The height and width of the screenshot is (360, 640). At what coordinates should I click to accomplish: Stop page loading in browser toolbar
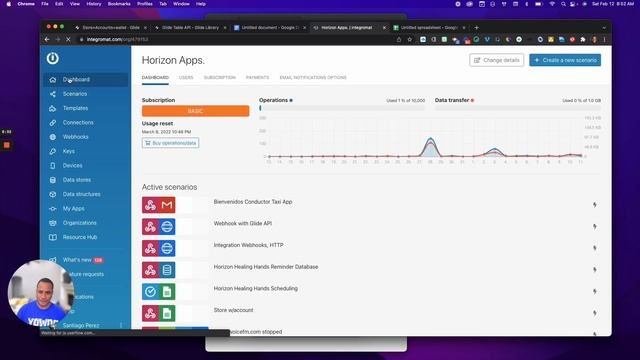[x=68, y=40]
